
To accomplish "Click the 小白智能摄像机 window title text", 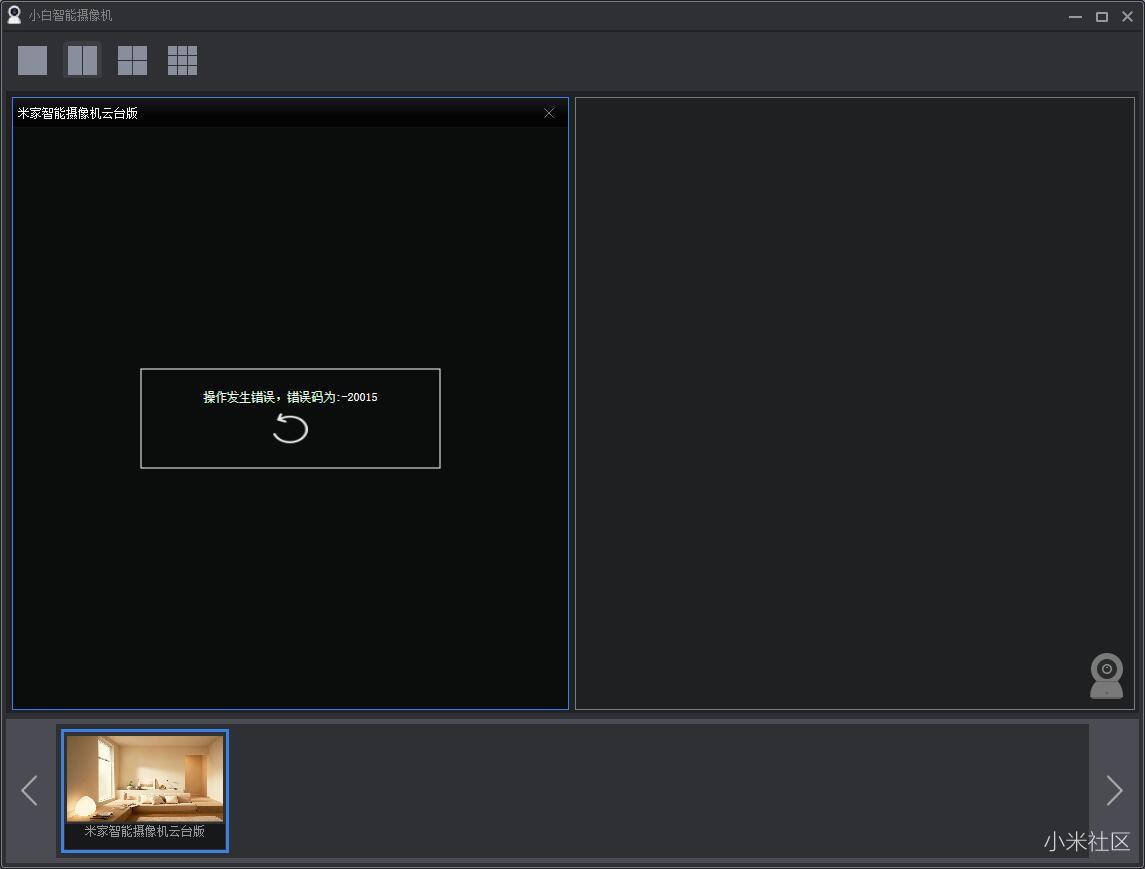I will coord(70,15).
